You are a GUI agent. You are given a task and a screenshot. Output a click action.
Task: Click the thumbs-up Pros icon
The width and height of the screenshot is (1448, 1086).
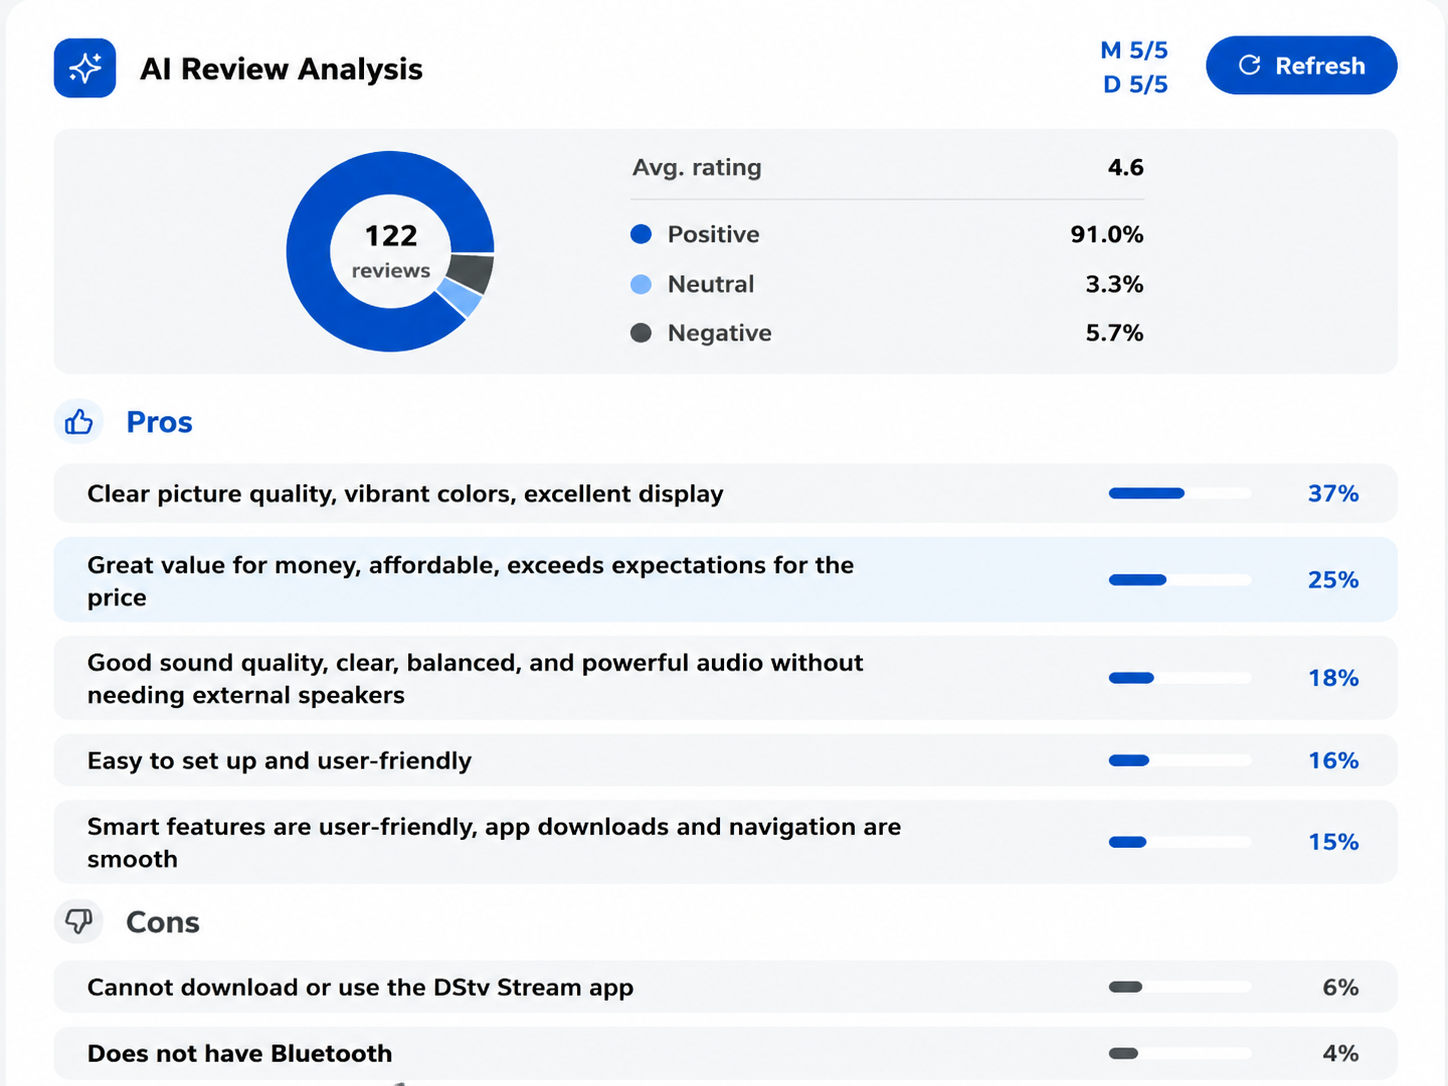[79, 422]
